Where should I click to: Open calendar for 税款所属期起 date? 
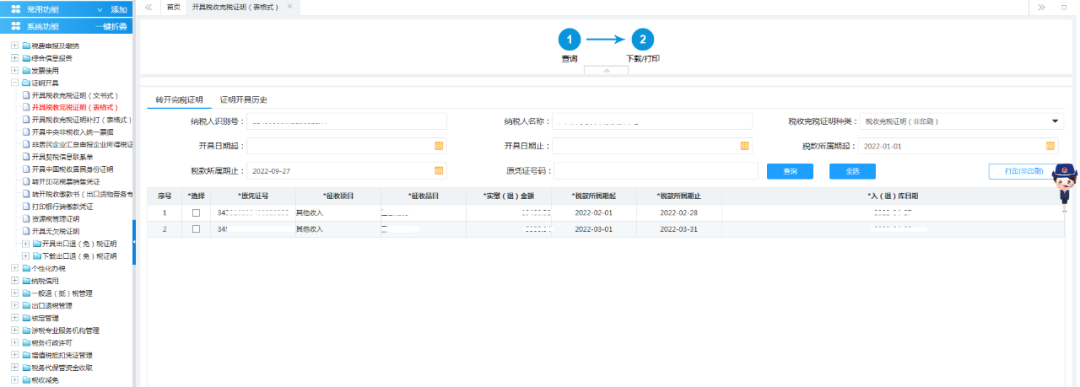1050,146
